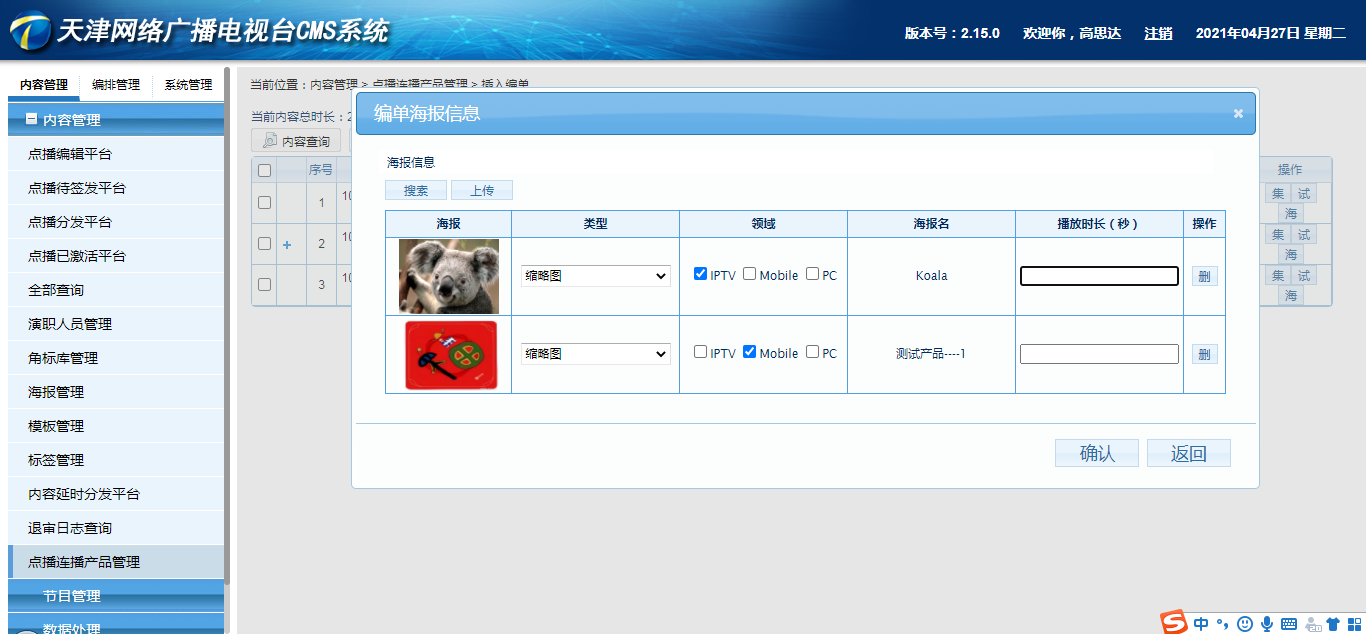This screenshot has height=634, width=1366.
Task: Open 全部查询 in the sidebar
Action: tap(116, 290)
